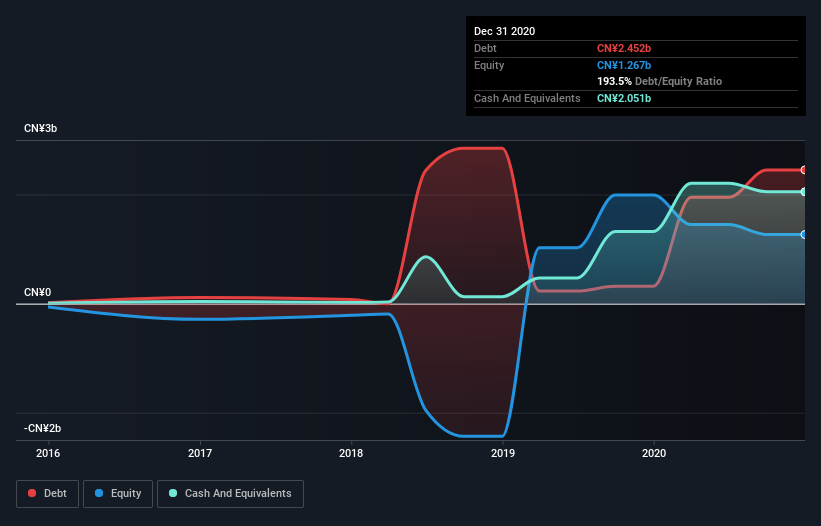The height and width of the screenshot is (526, 821).
Task: Click the 2019 x-axis label
Action: (x=503, y=453)
